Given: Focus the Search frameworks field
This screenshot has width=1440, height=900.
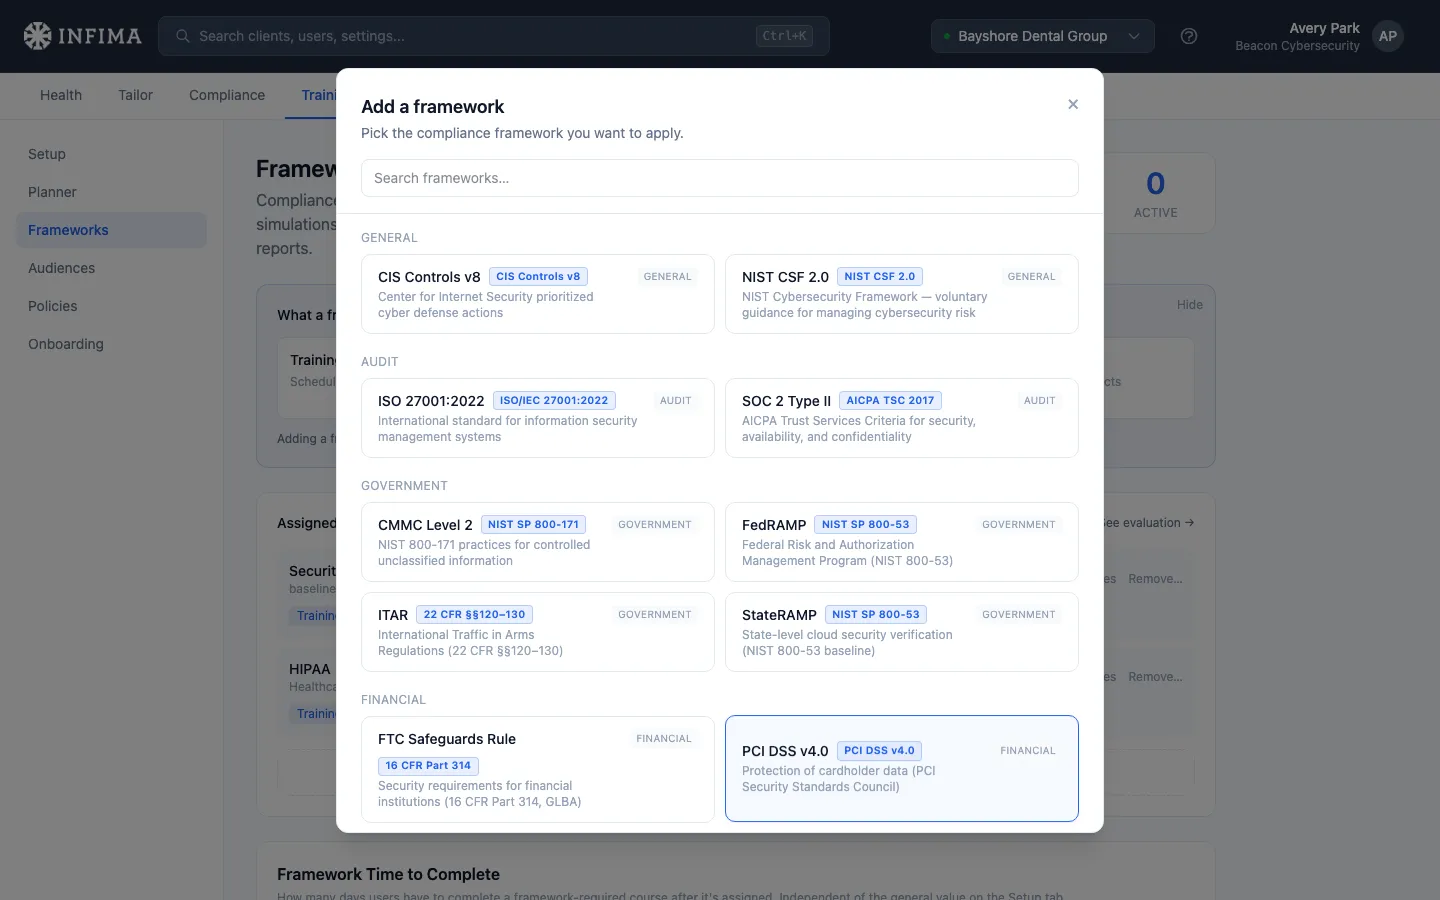Looking at the screenshot, I should pyautogui.click(x=720, y=178).
